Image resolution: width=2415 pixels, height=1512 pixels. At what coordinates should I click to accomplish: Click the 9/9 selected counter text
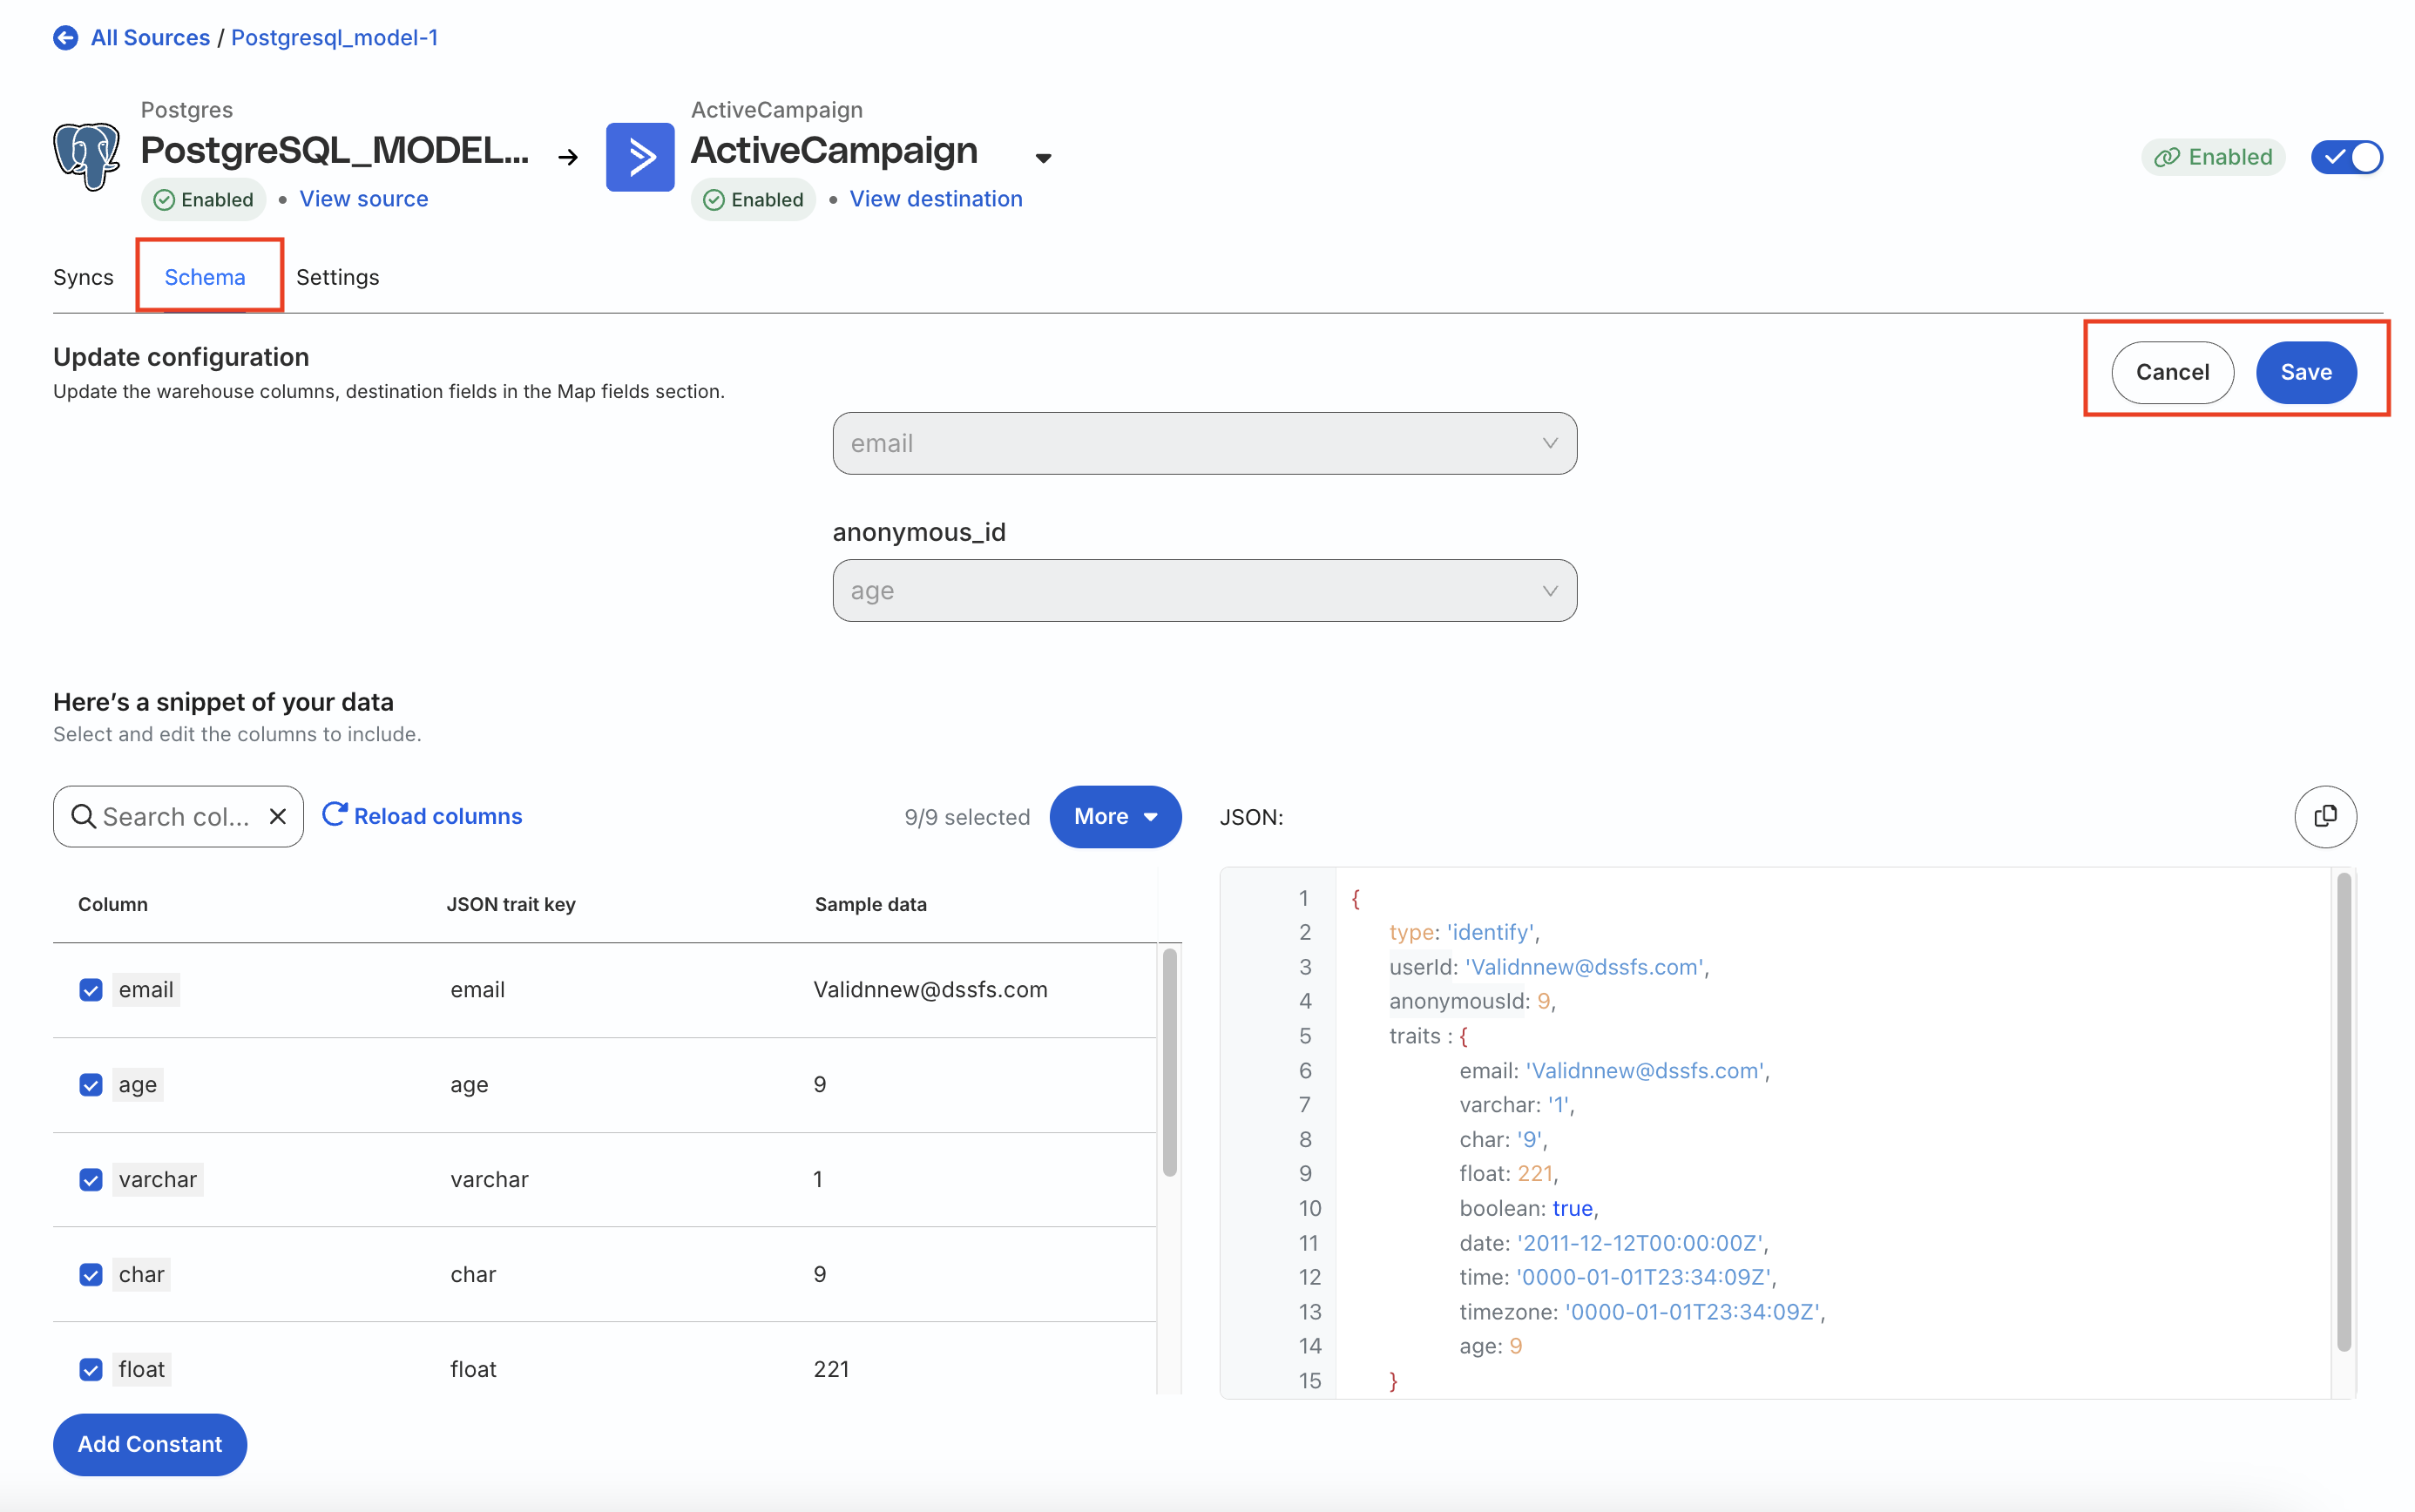pyautogui.click(x=967, y=817)
